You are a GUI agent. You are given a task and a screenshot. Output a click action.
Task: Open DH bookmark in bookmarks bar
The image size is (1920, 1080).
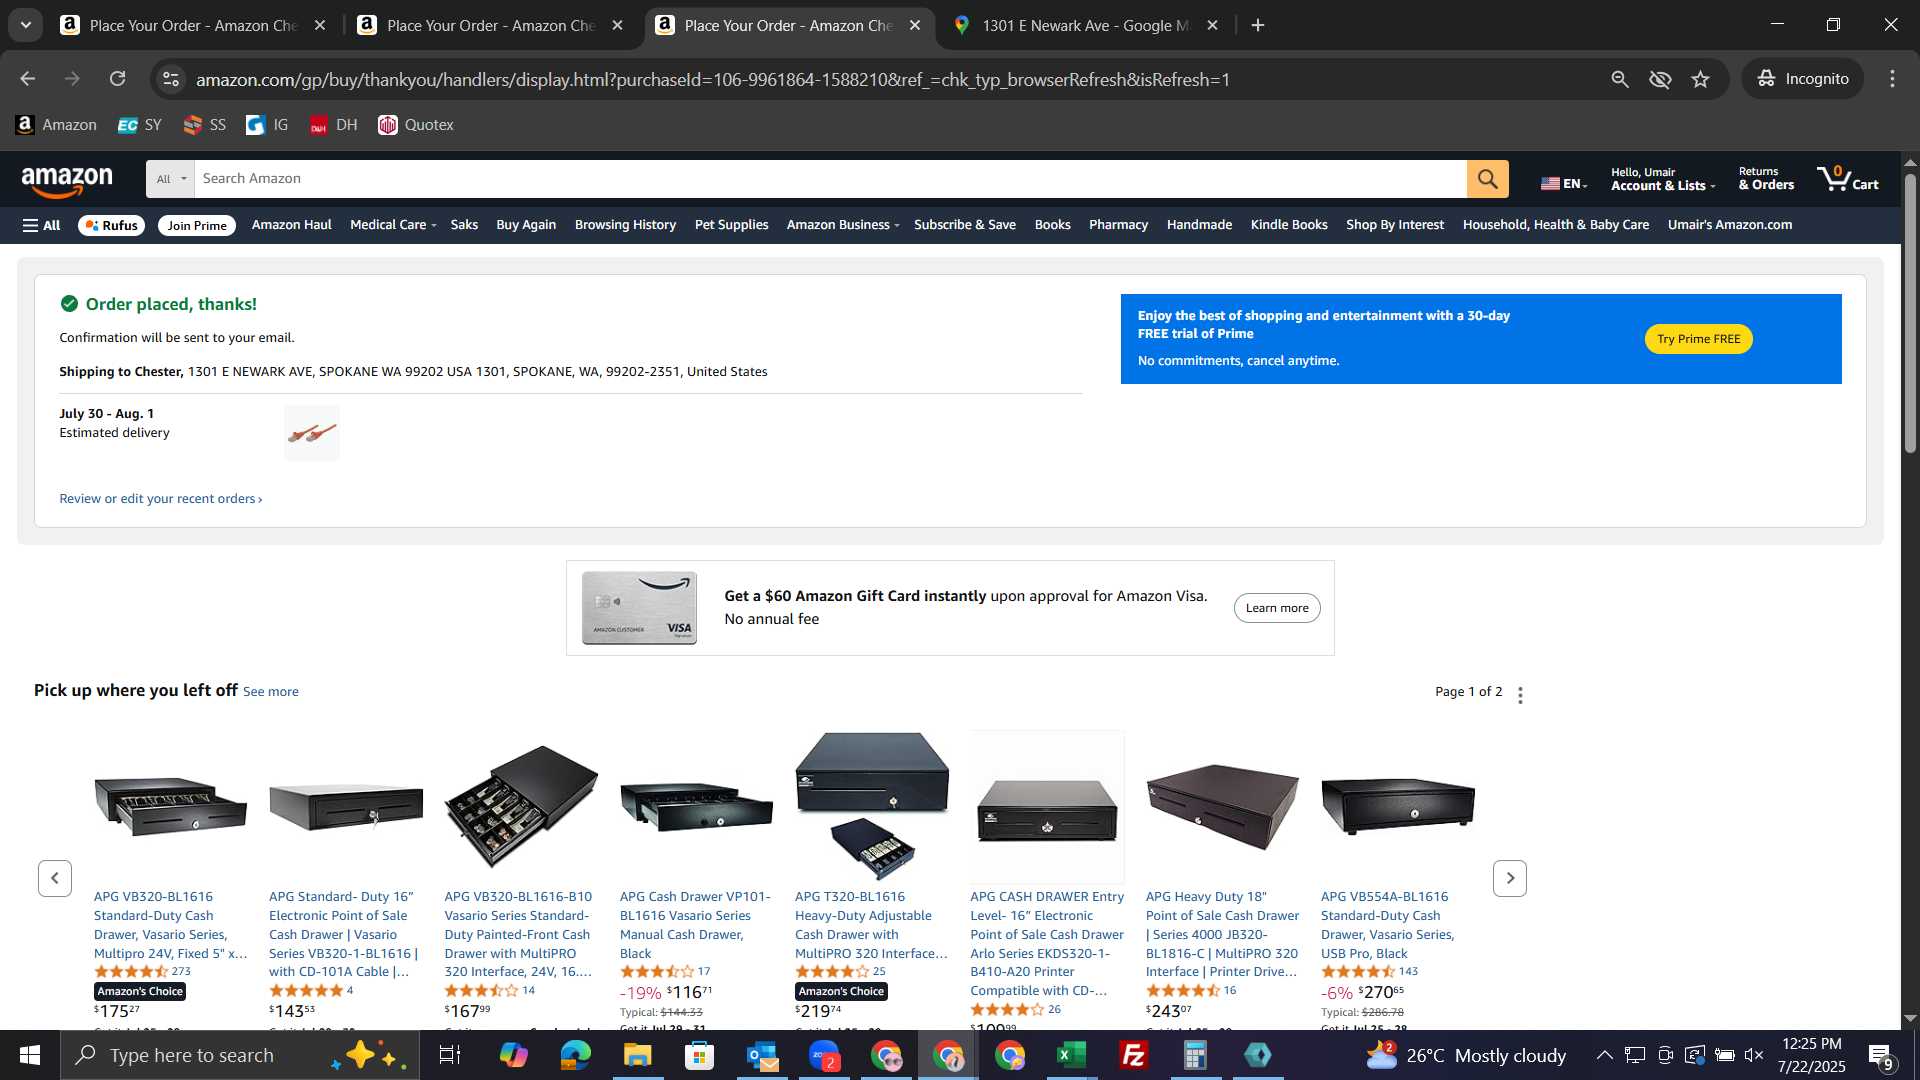[333, 125]
